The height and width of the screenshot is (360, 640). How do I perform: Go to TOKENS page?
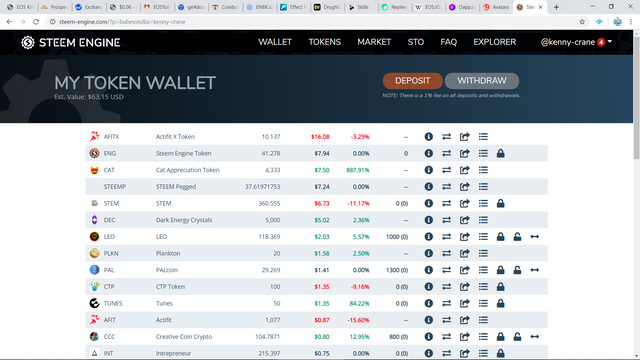pyautogui.click(x=324, y=42)
